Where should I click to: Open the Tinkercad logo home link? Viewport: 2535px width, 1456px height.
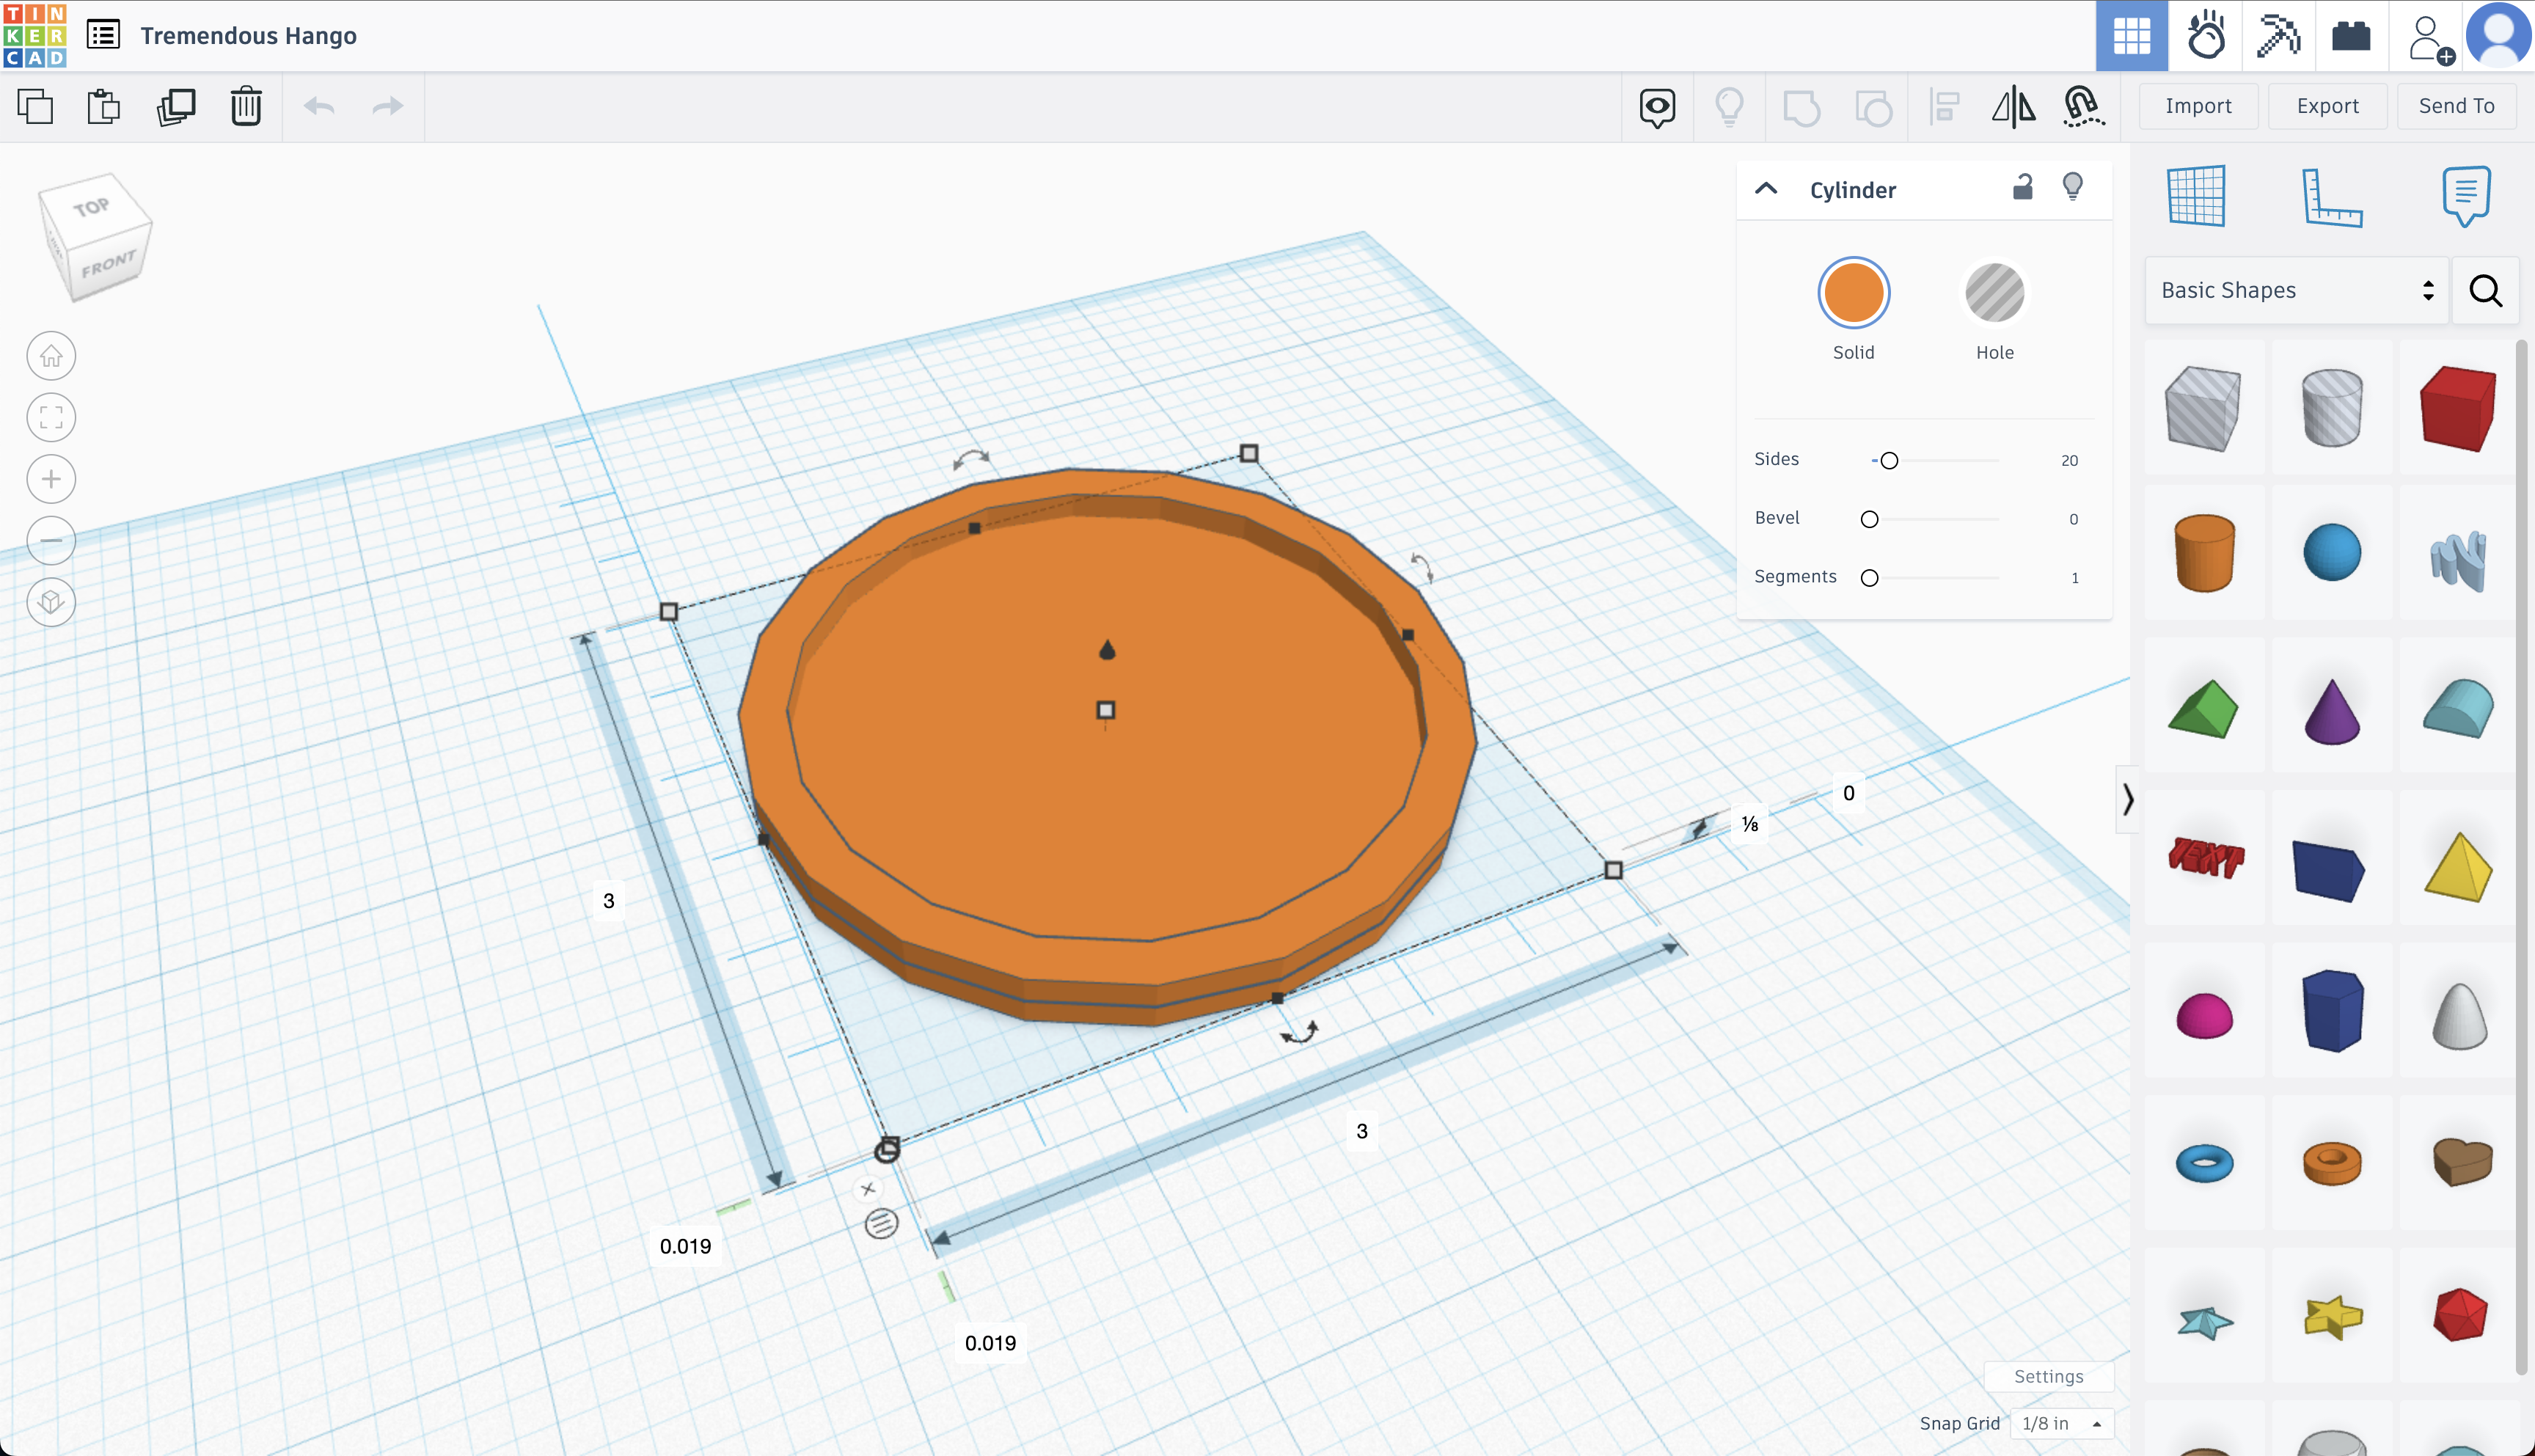(x=35, y=35)
